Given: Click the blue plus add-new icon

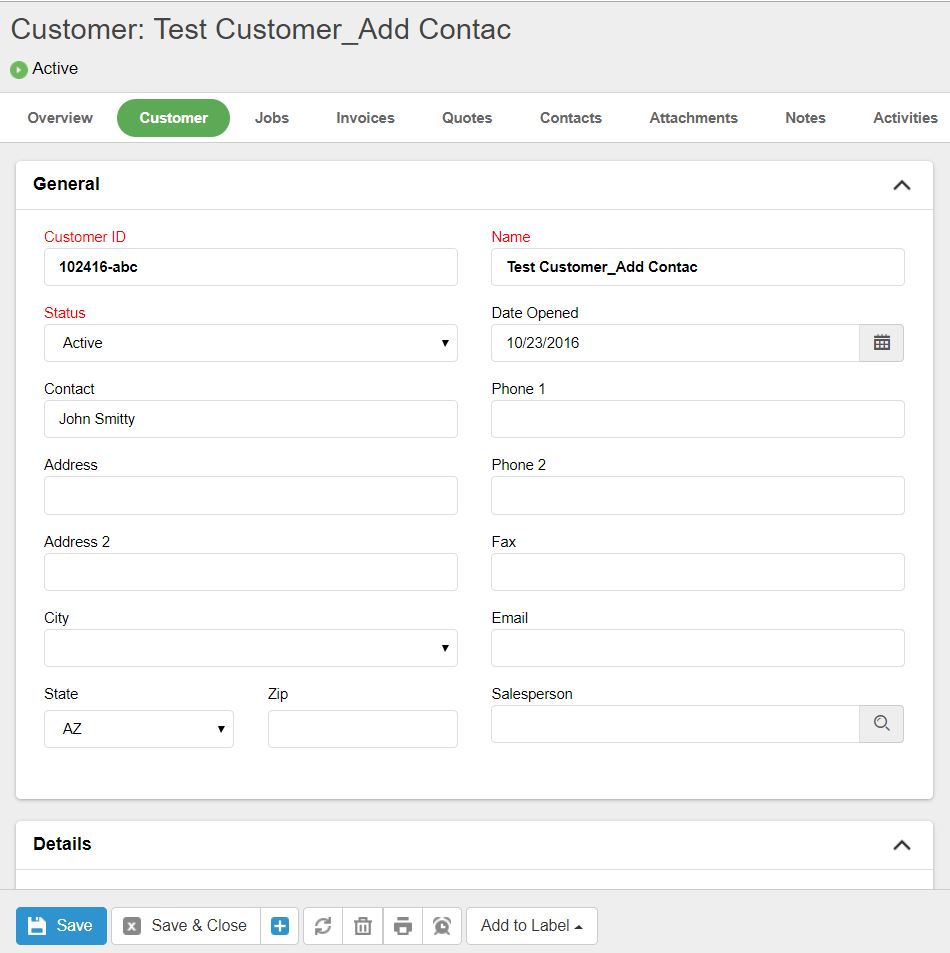Looking at the screenshot, I should [x=280, y=926].
